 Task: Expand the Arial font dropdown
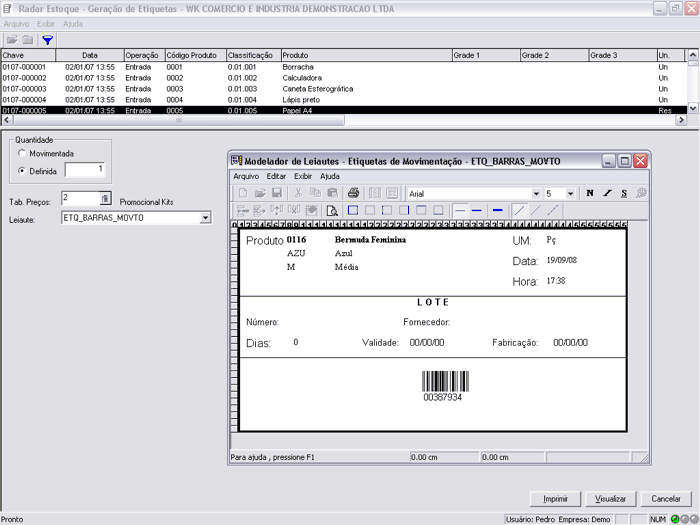point(536,193)
